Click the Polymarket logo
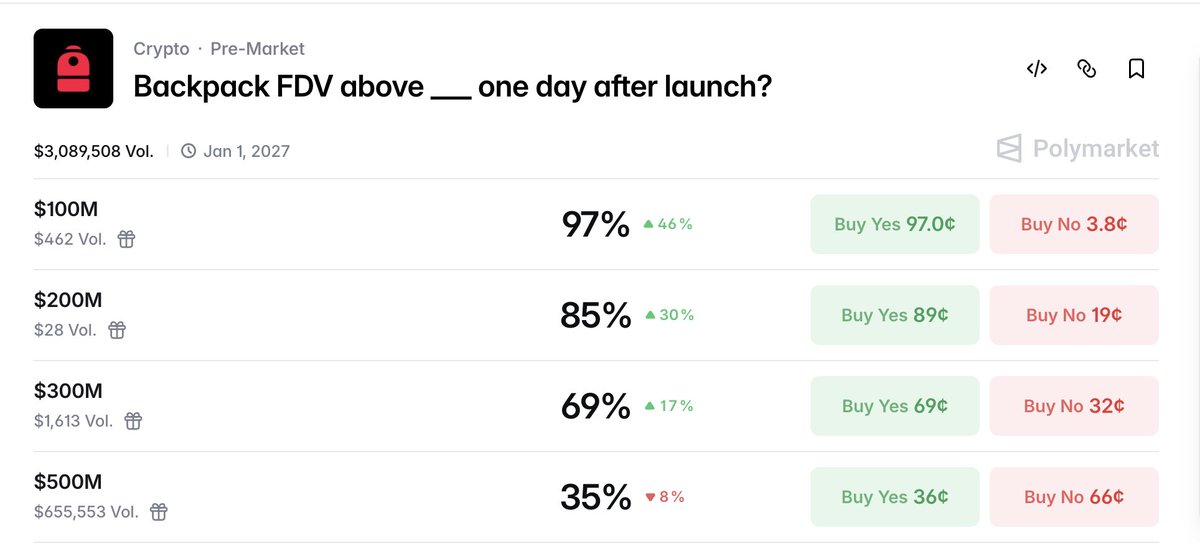 [x=1078, y=149]
